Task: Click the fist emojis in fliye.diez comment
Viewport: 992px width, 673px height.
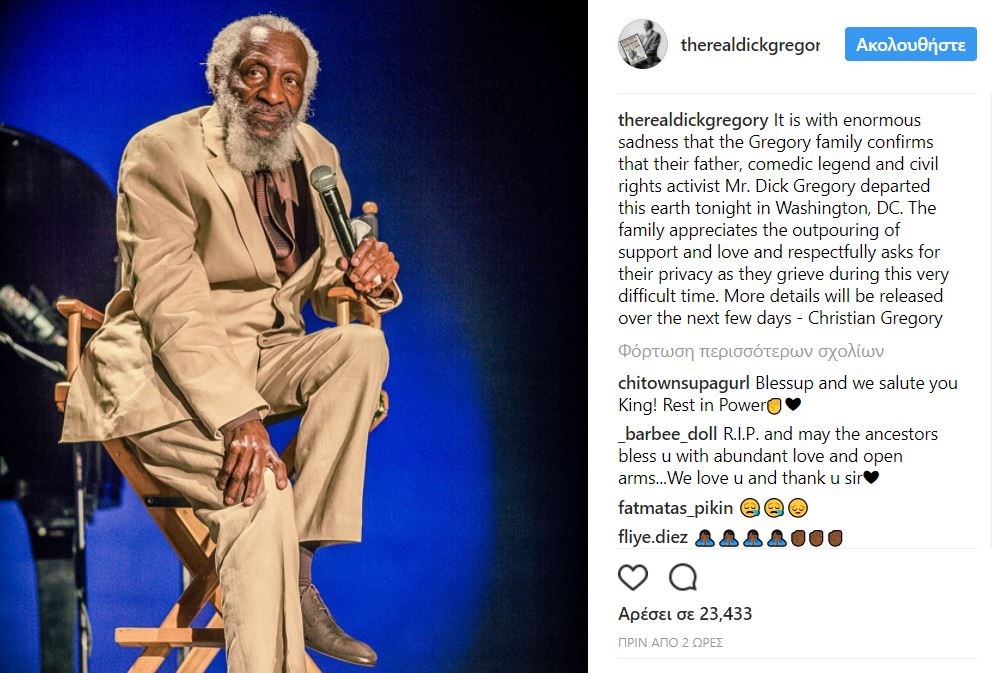Action: coord(816,538)
